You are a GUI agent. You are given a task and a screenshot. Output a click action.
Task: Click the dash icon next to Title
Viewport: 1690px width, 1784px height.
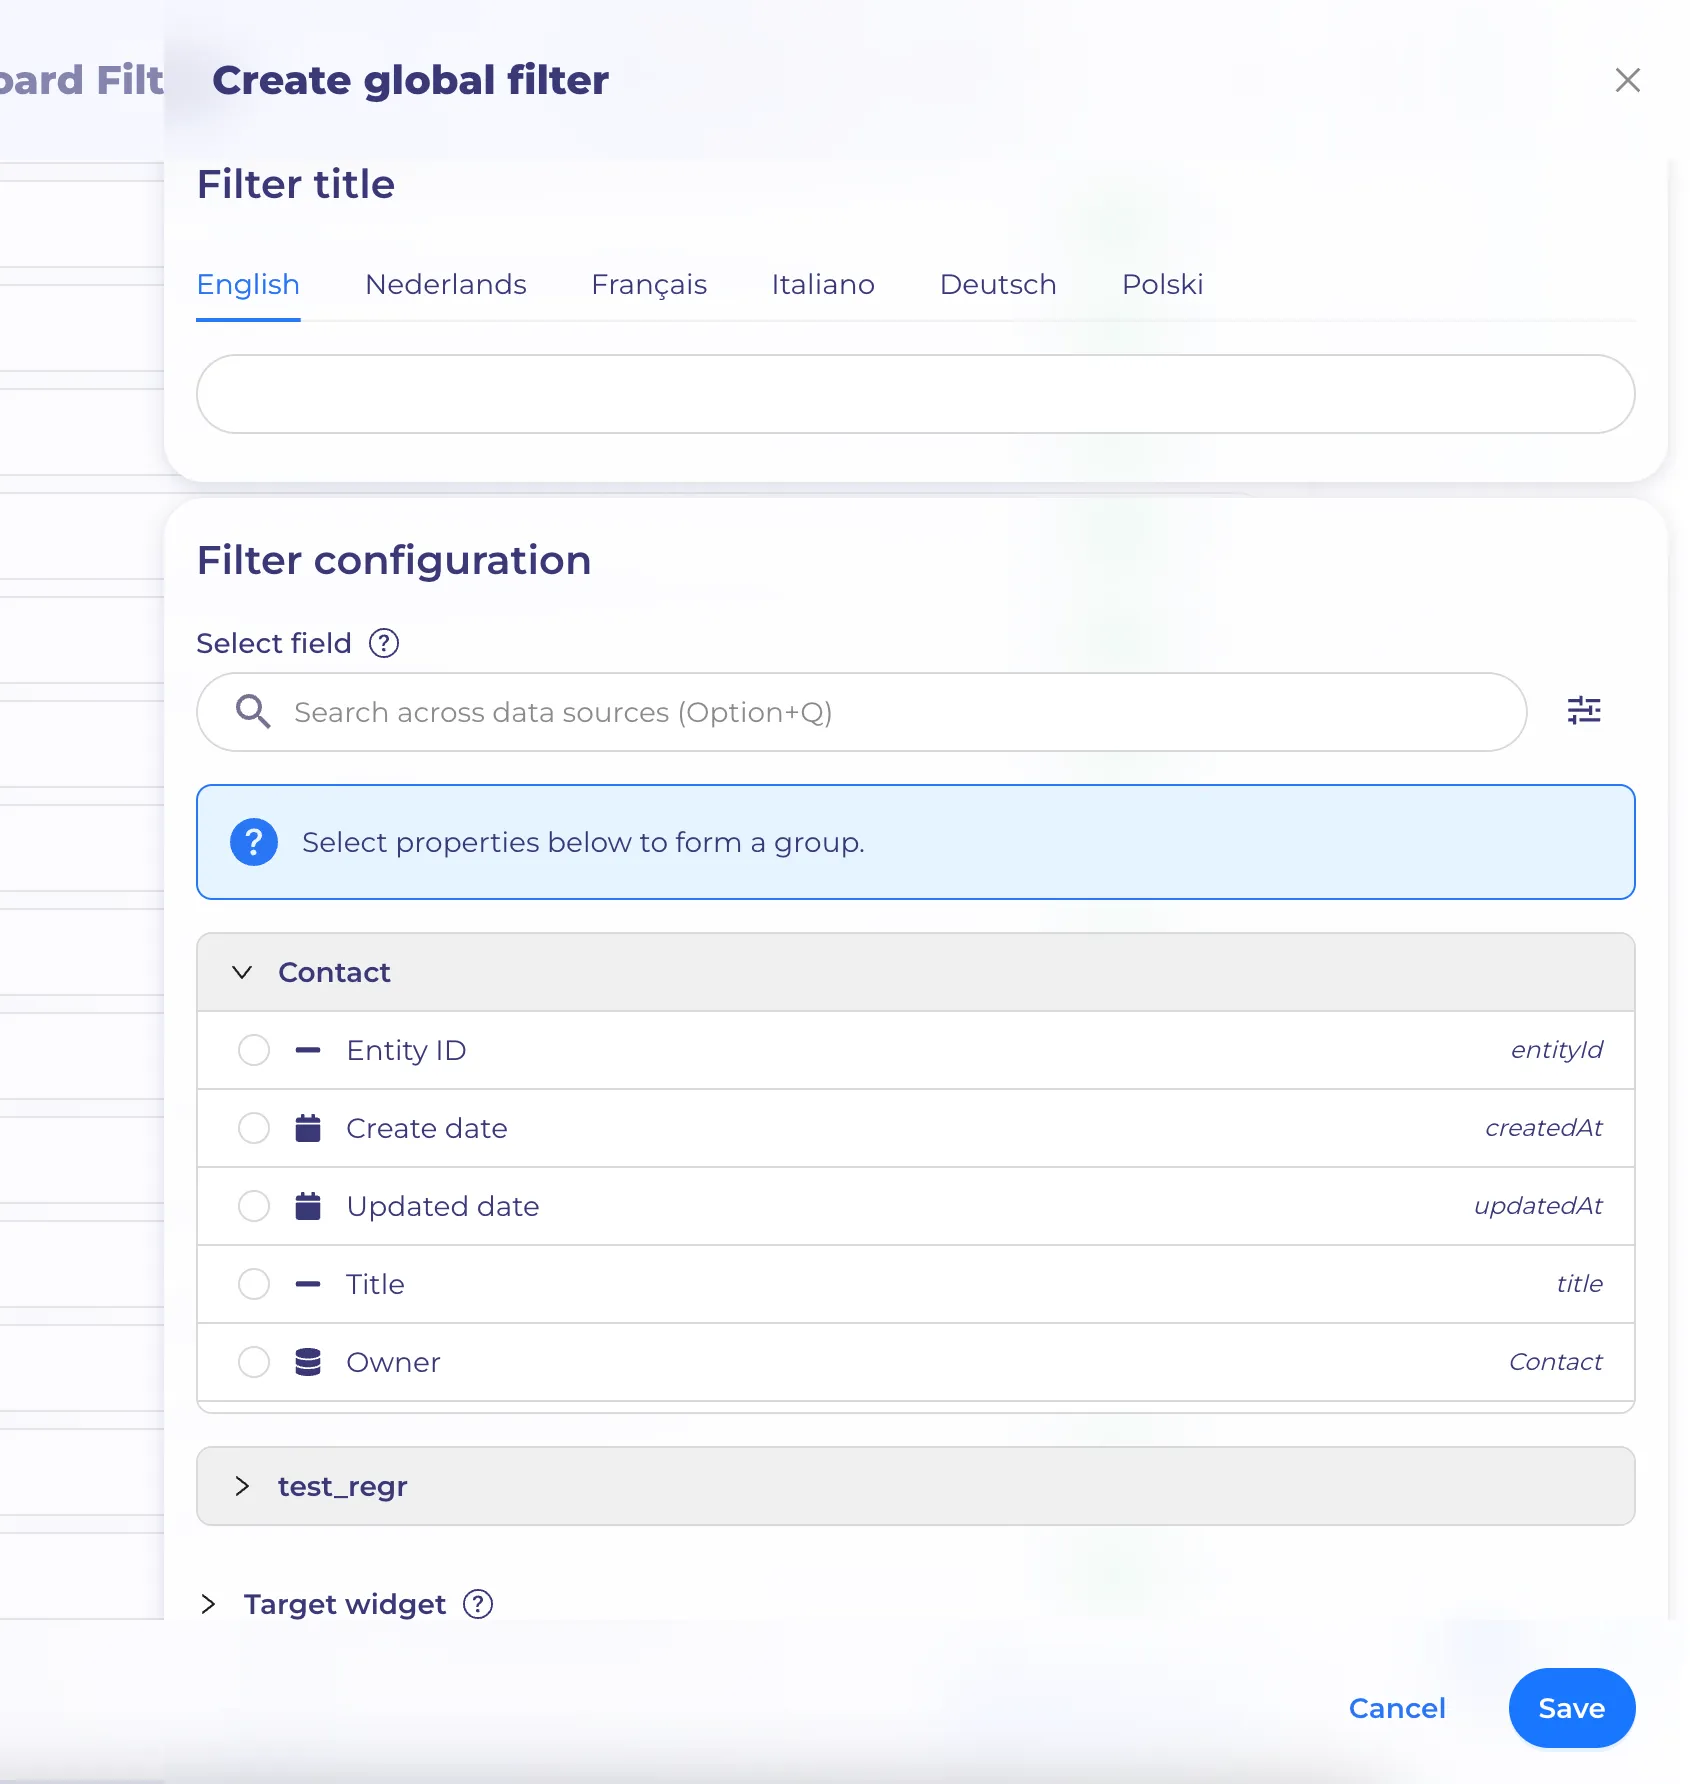point(308,1284)
